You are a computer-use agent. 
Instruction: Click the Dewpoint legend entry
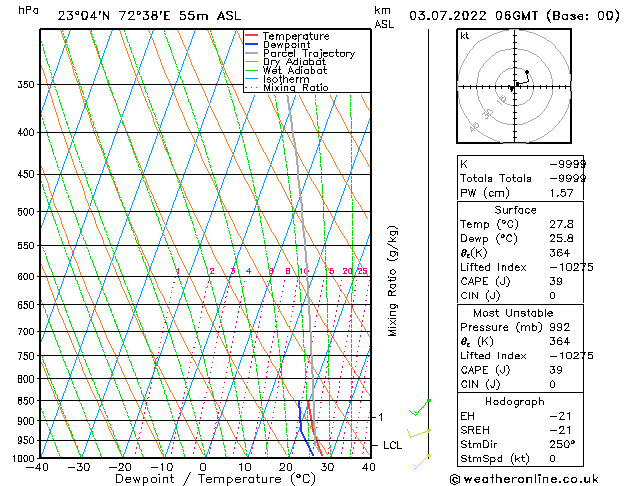[278, 45]
